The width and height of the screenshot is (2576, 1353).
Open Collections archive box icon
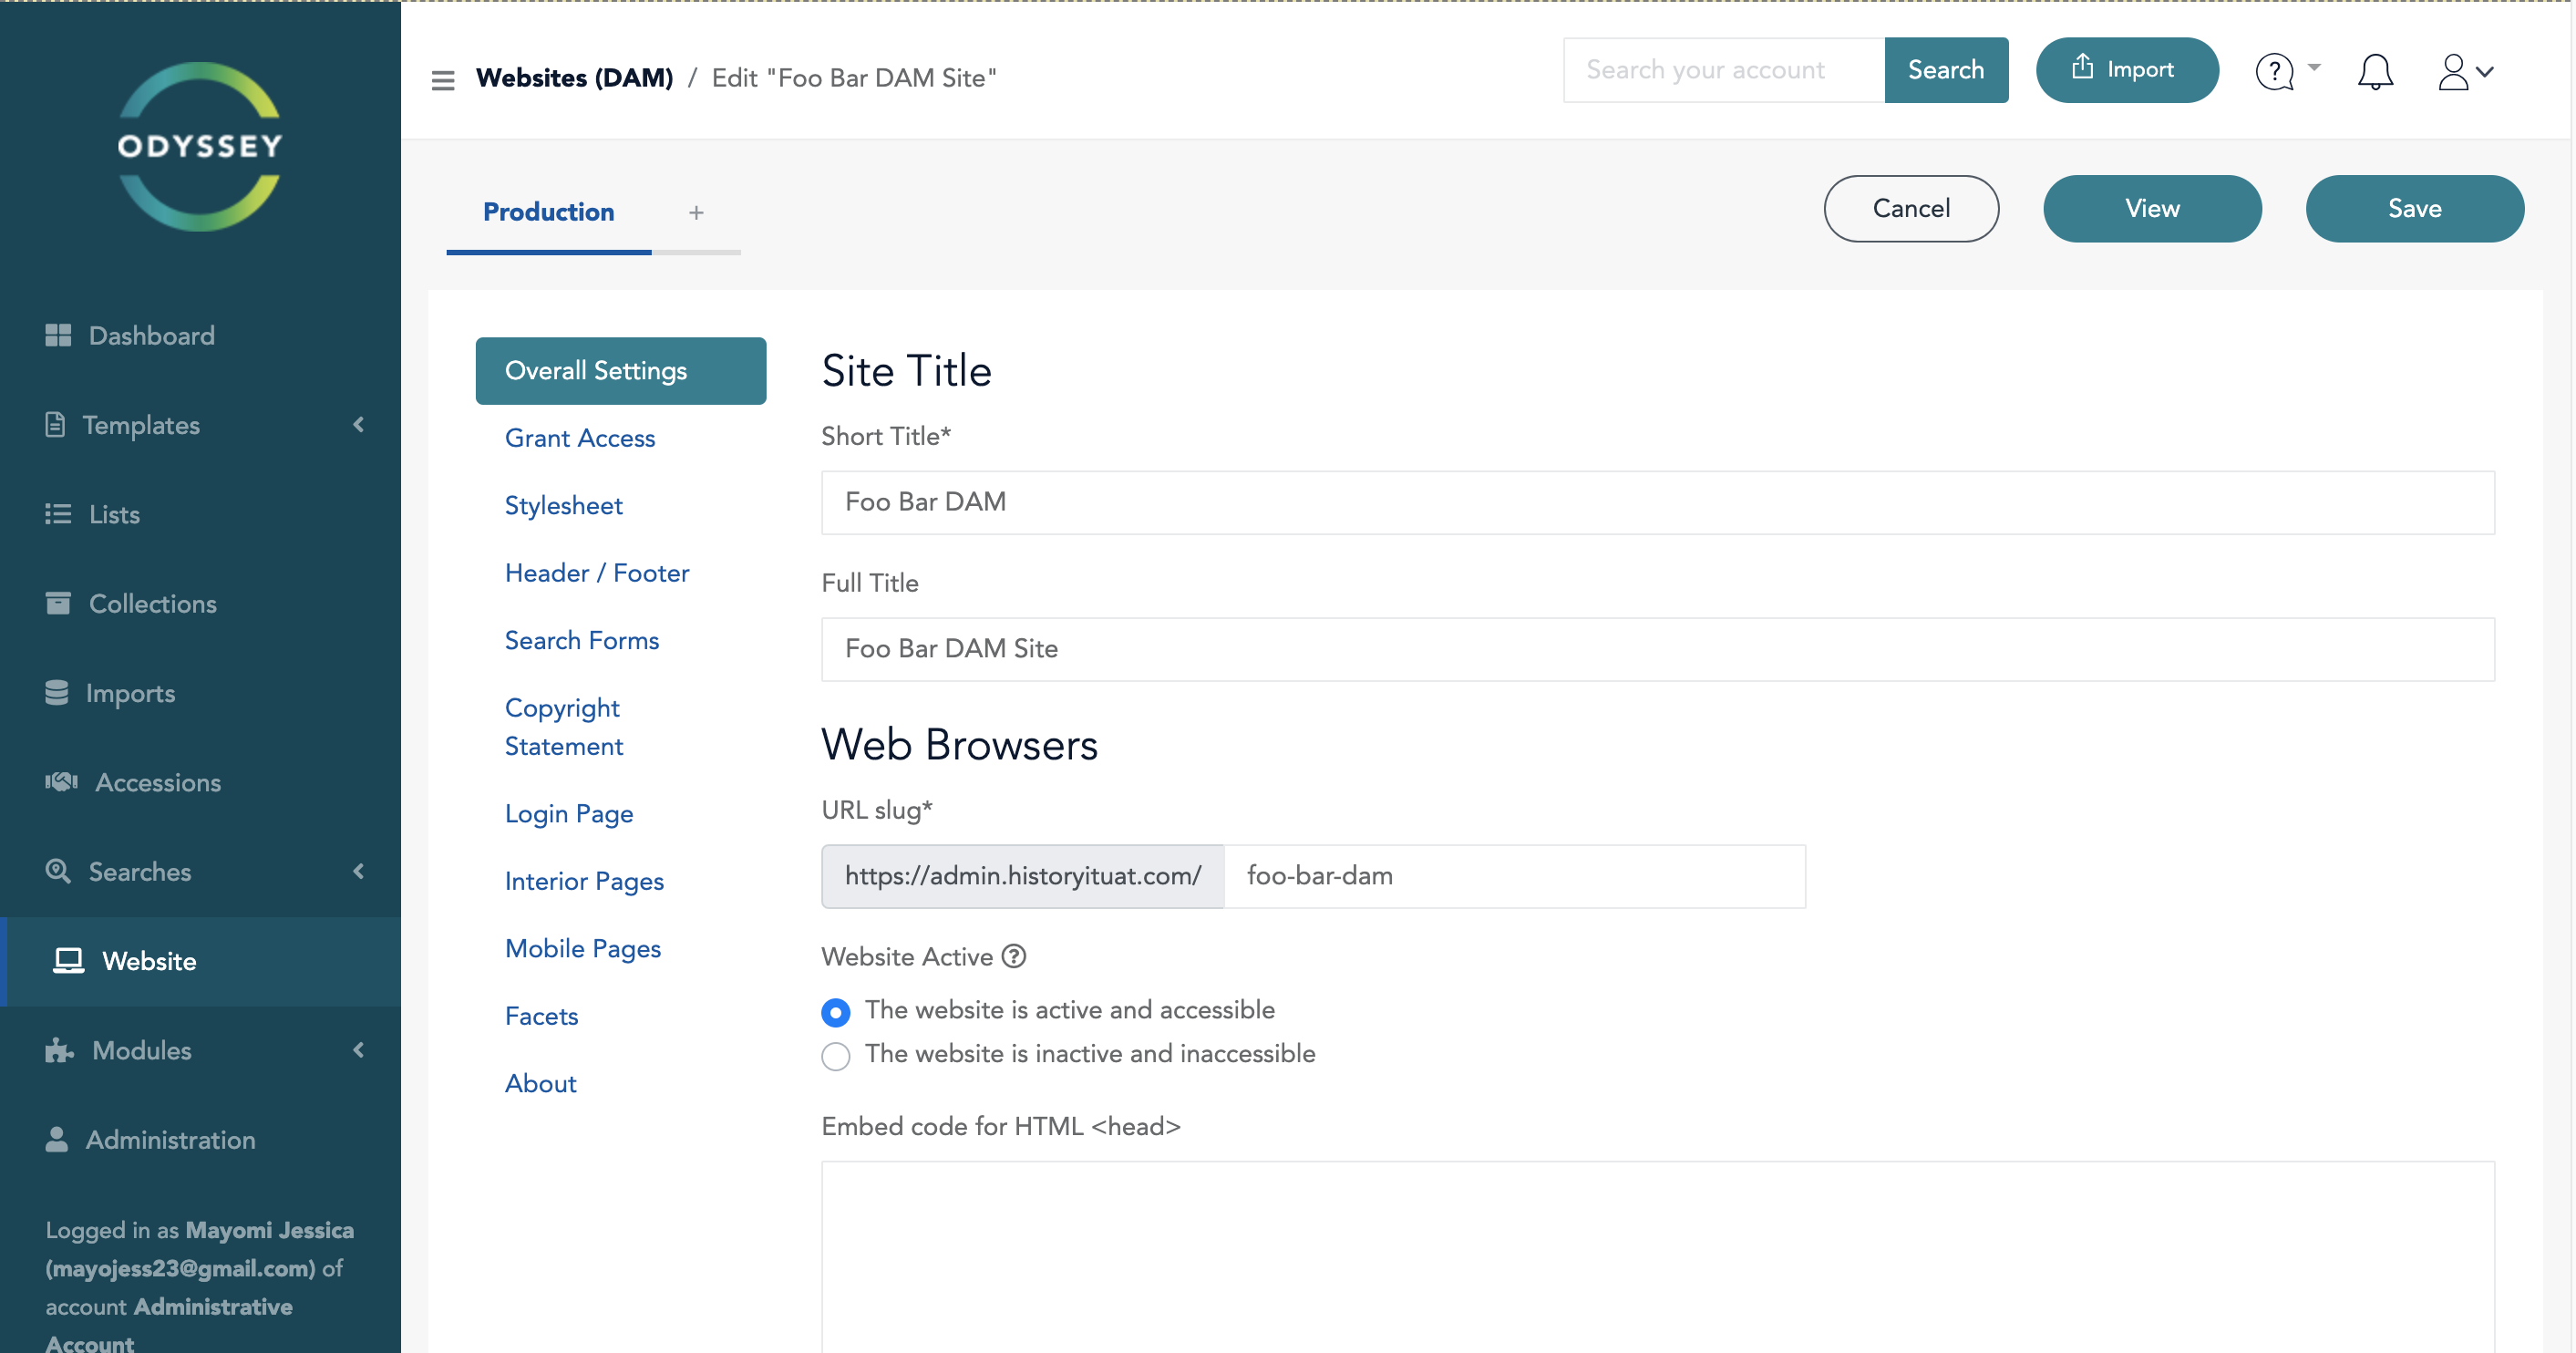tap(58, 603)
